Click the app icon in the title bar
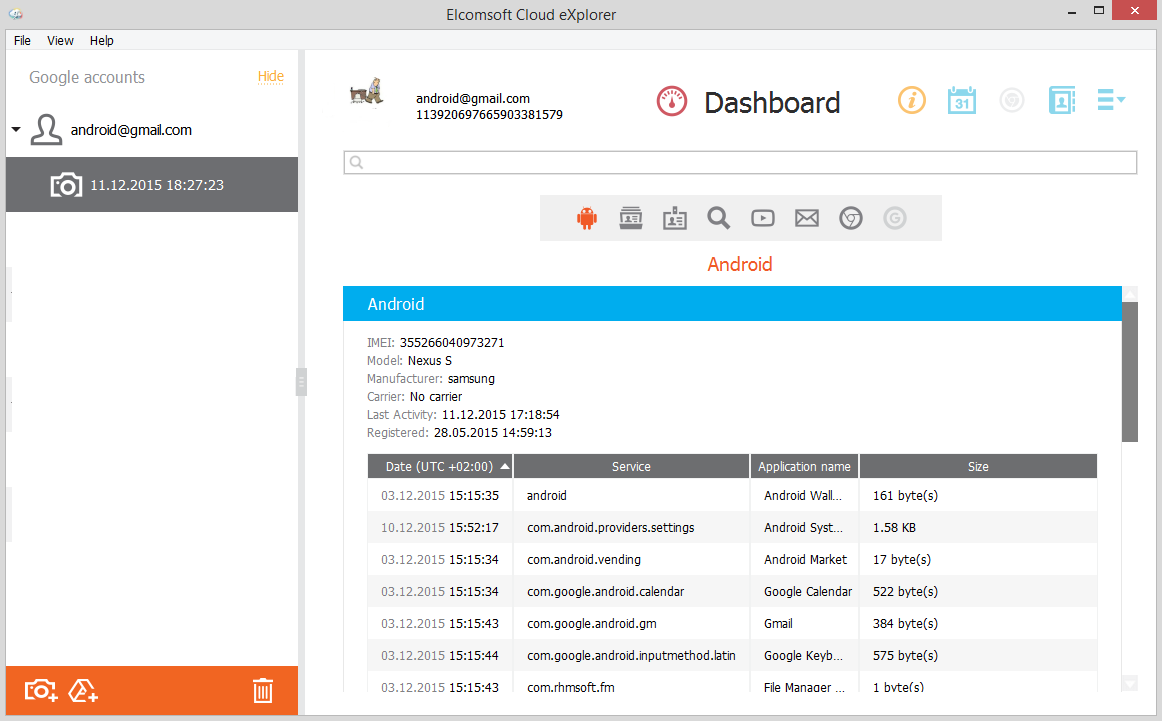 16,13
